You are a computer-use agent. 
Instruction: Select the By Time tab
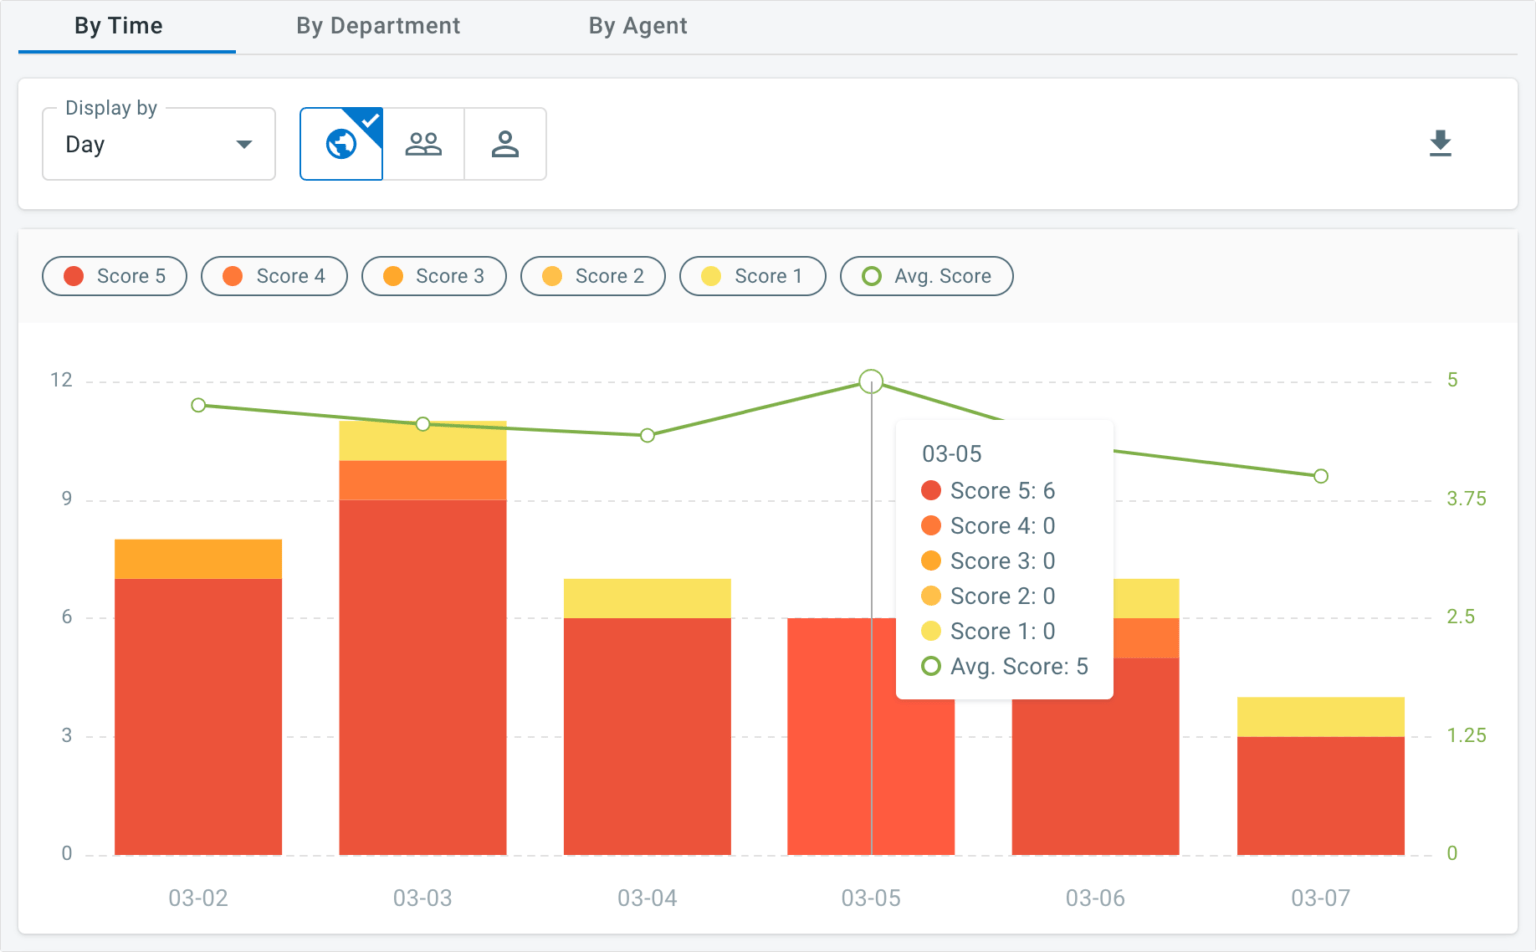pyautogui.click(x=118, y=26)
